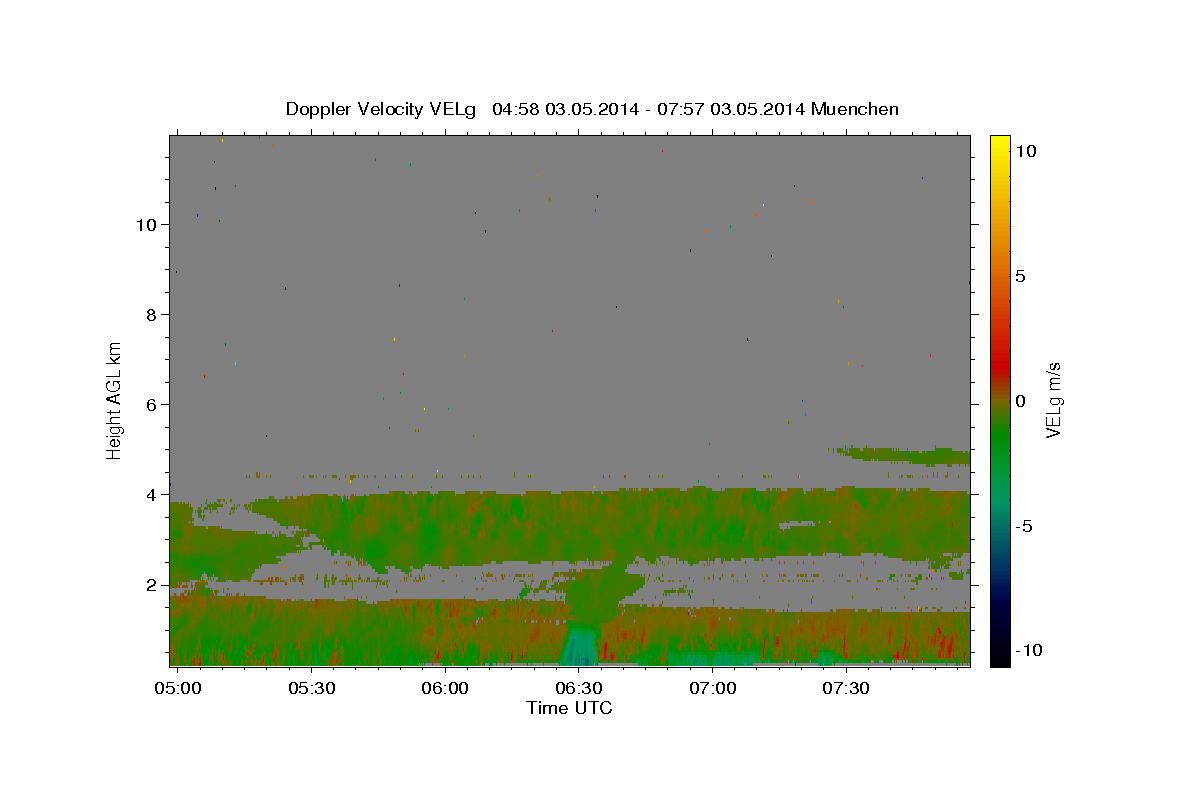Click the yellow top of the colorbar
The width and height of the screenshot is (1200, 800).
tap(1000, 142)
